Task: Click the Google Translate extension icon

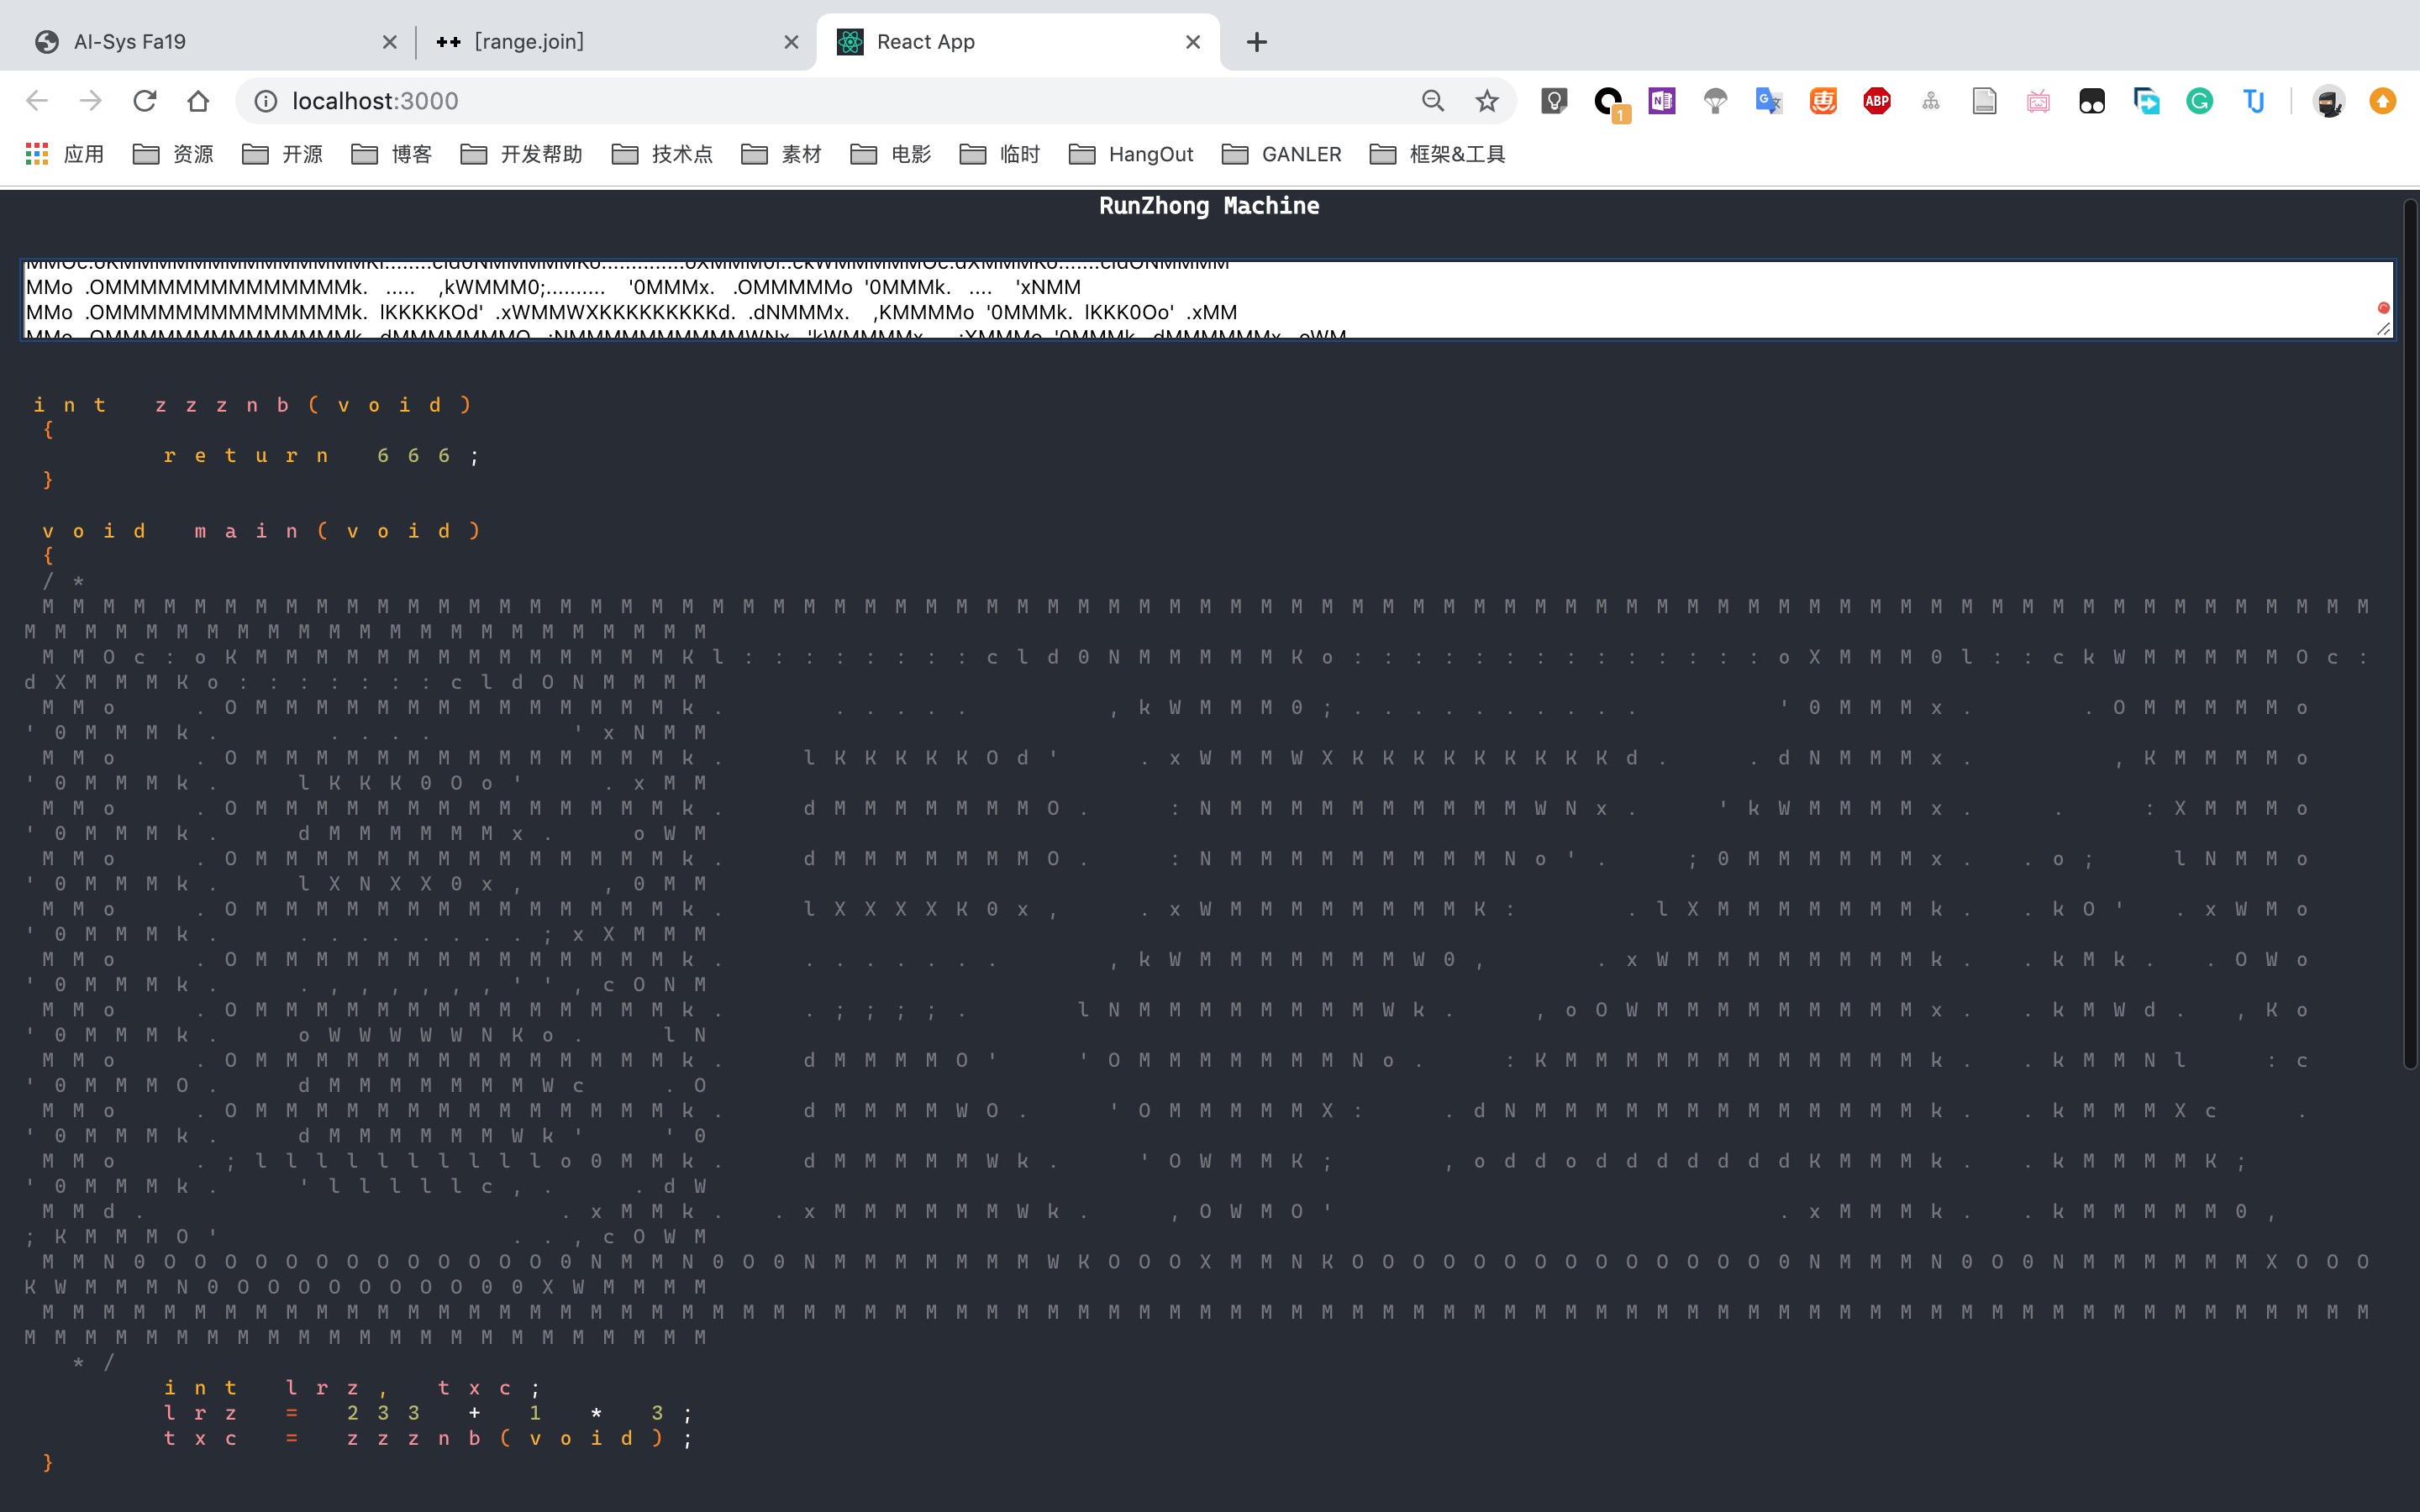Action: coord(1768,101)
